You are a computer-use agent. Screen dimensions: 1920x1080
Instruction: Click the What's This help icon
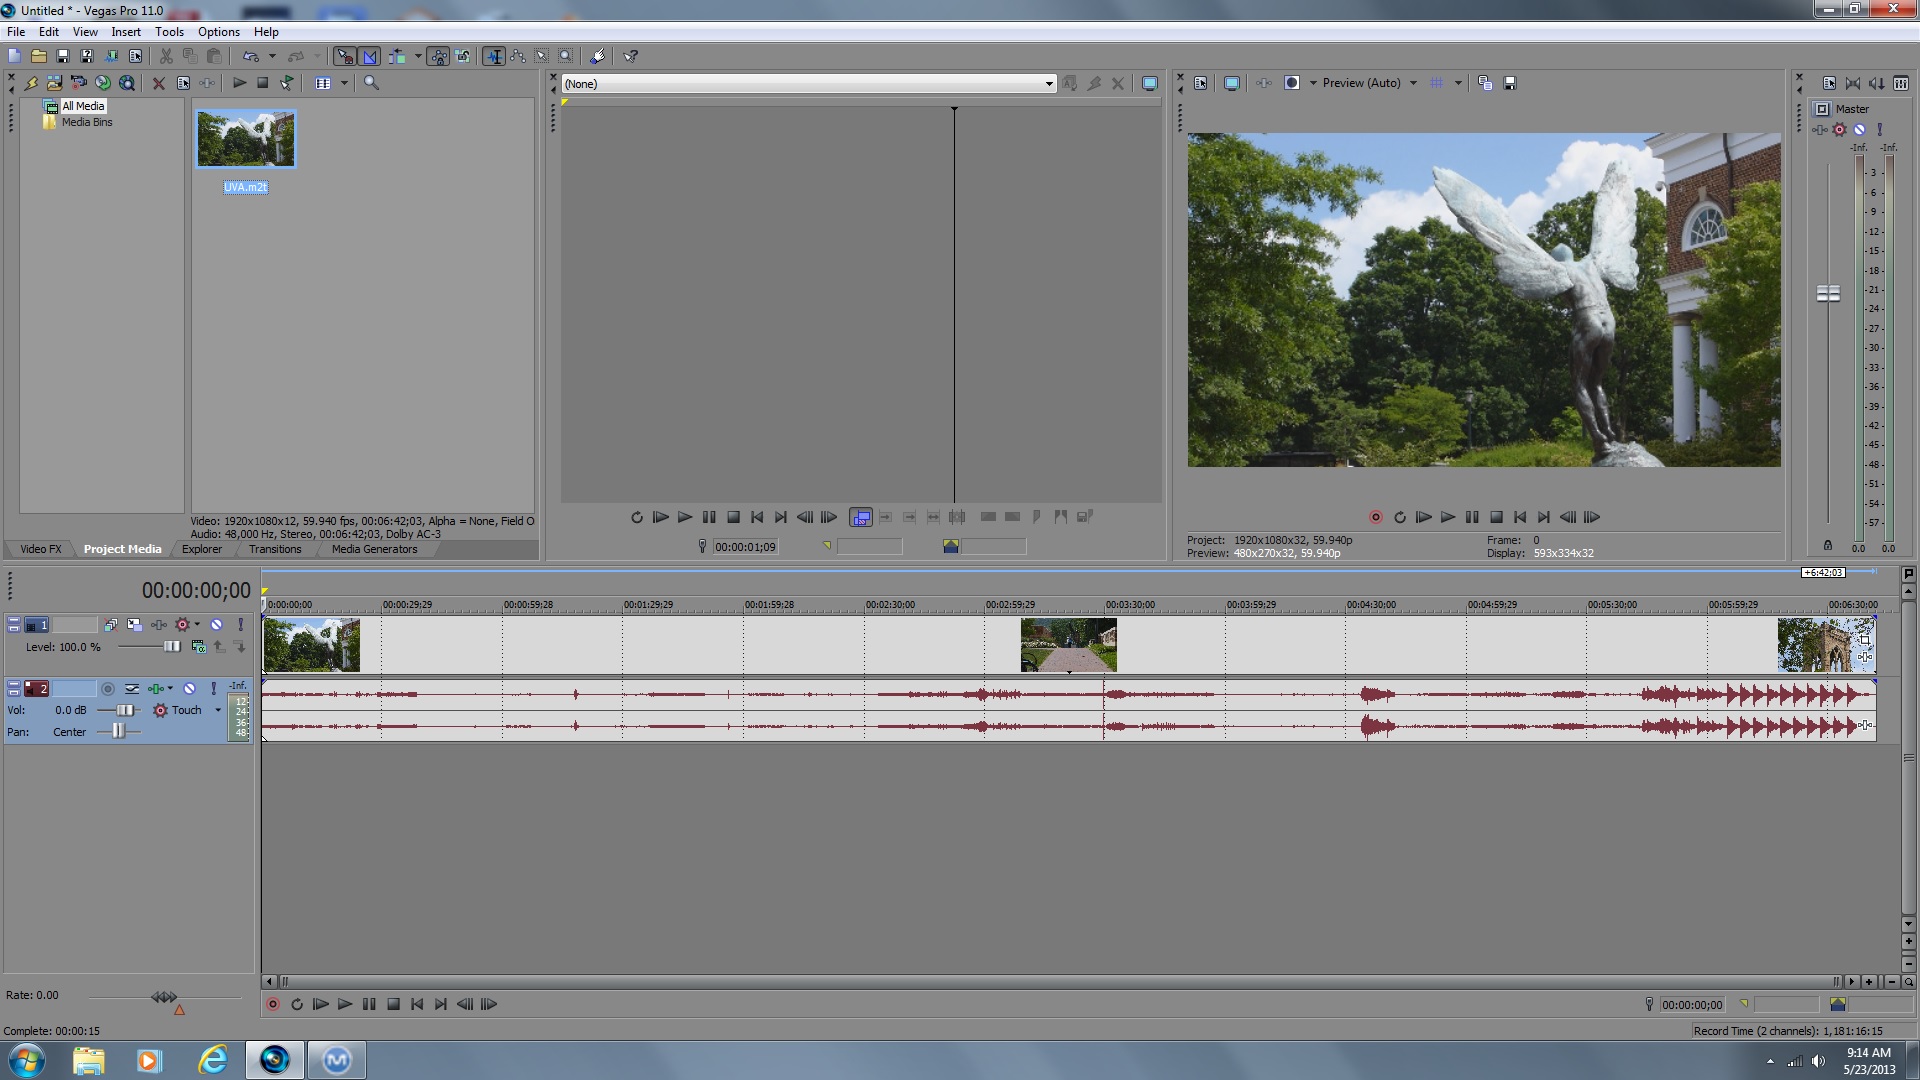pos(630,56)
